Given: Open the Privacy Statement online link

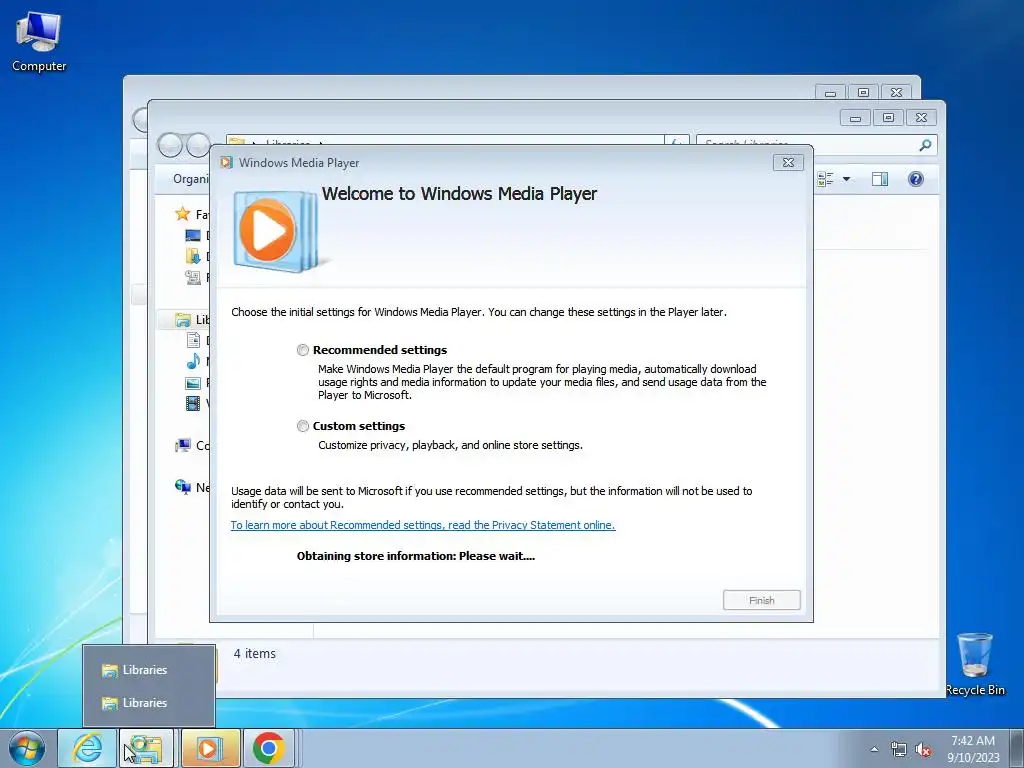Looking at the screenshot, I should [x=423, y=525].
